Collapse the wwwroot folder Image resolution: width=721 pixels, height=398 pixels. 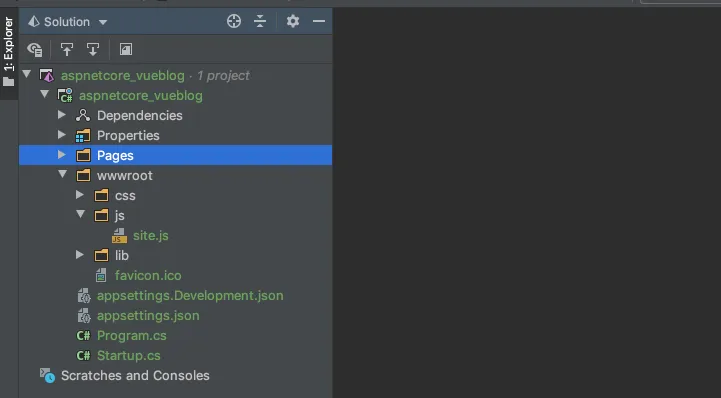coord(63,174)
